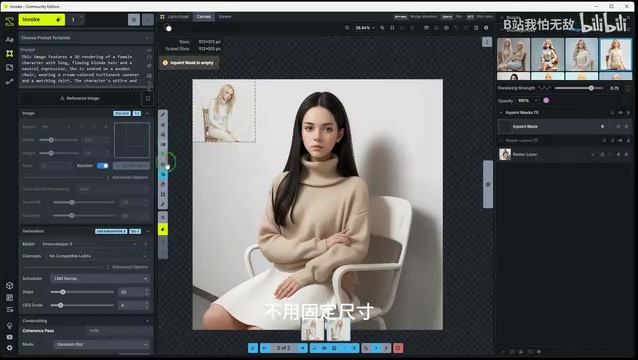This screenshot has height=360, width=638.
Task: Toggle the Random seed switch
Action: tap(103, 166)
